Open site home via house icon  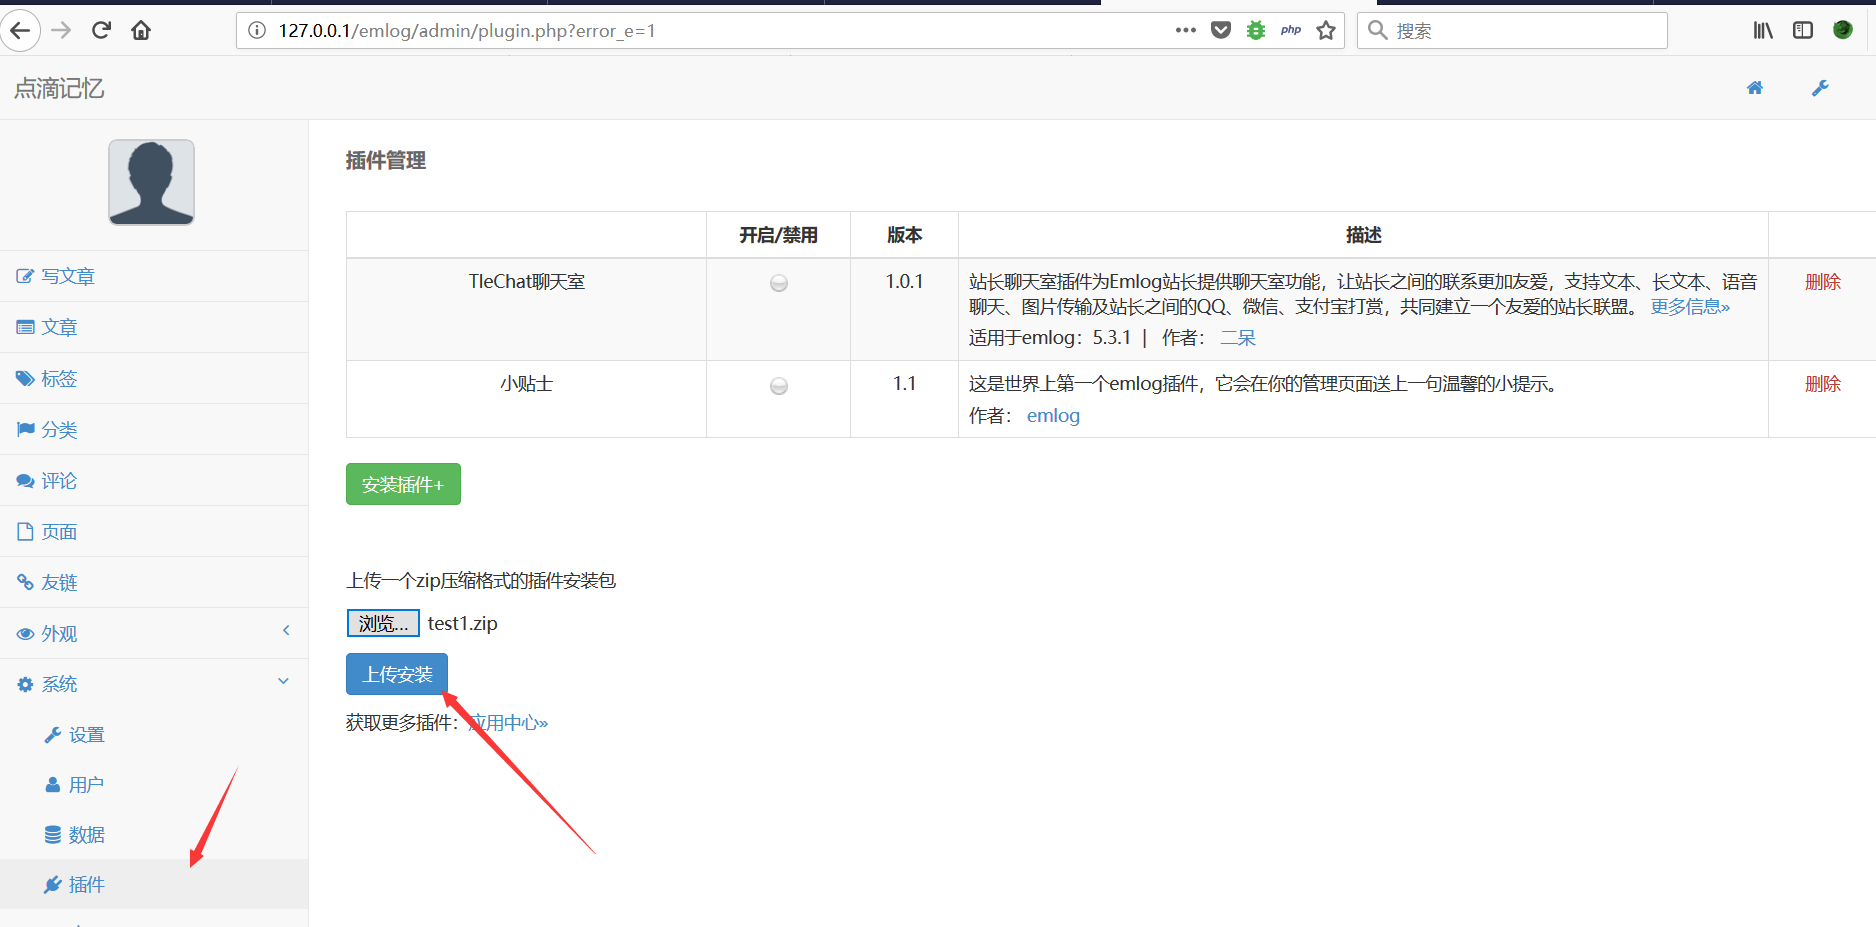1755,88
